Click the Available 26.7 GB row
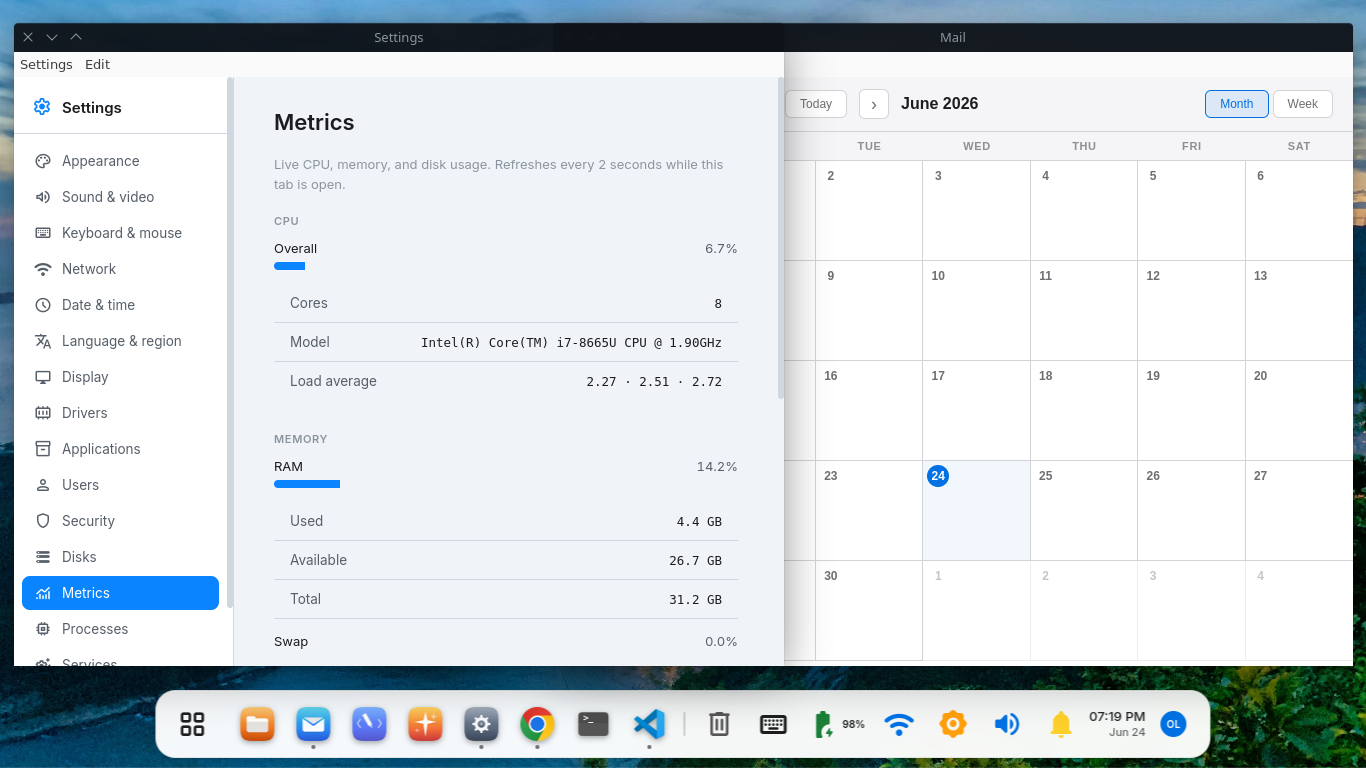Screen dimensions: 1366x768 click(x=506, y=560)
